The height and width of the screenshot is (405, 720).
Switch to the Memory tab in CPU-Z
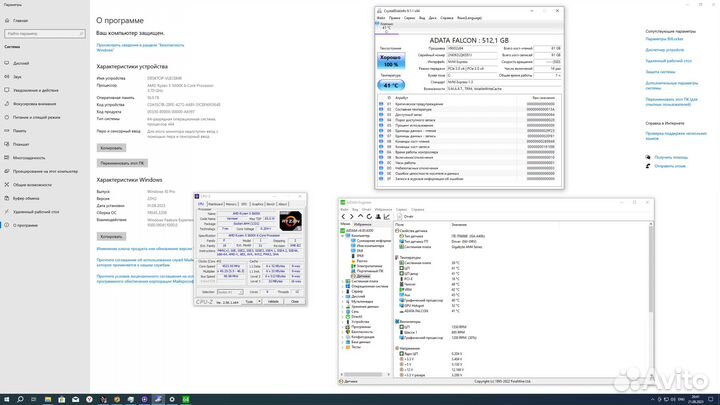tap(232, 203)
